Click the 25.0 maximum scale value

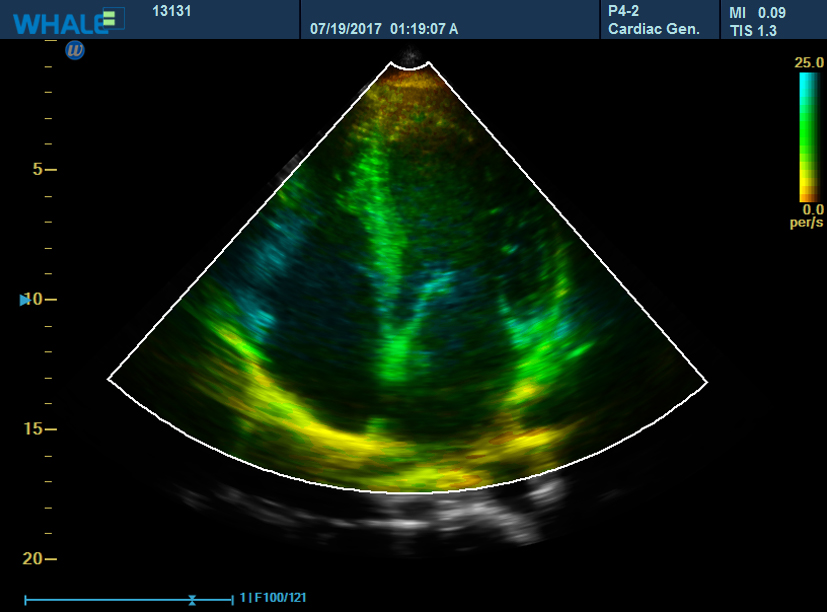[x=808, y=63]
